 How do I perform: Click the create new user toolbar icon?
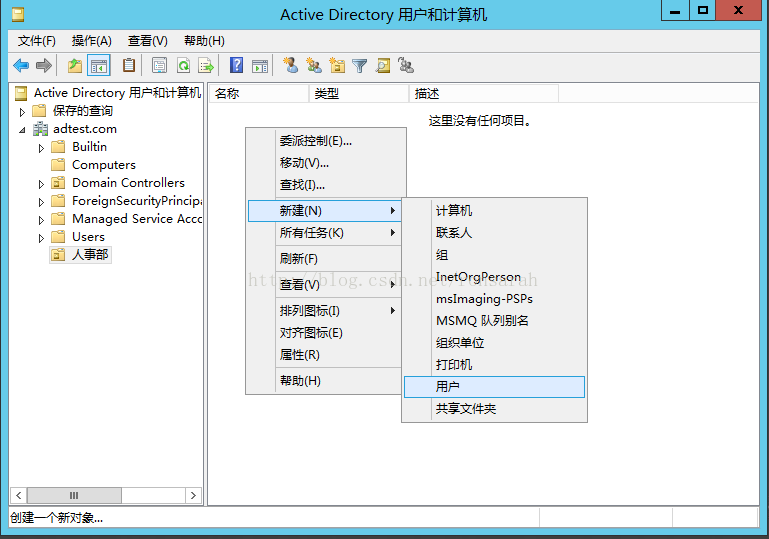click(290, 65)
